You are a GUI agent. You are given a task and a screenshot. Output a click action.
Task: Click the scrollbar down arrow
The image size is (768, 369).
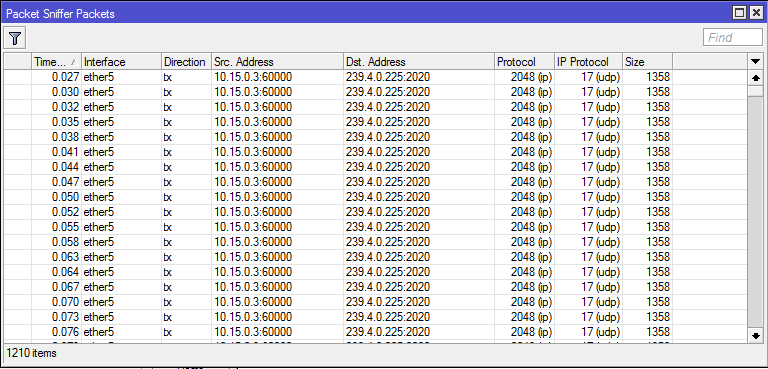point(755,336)
